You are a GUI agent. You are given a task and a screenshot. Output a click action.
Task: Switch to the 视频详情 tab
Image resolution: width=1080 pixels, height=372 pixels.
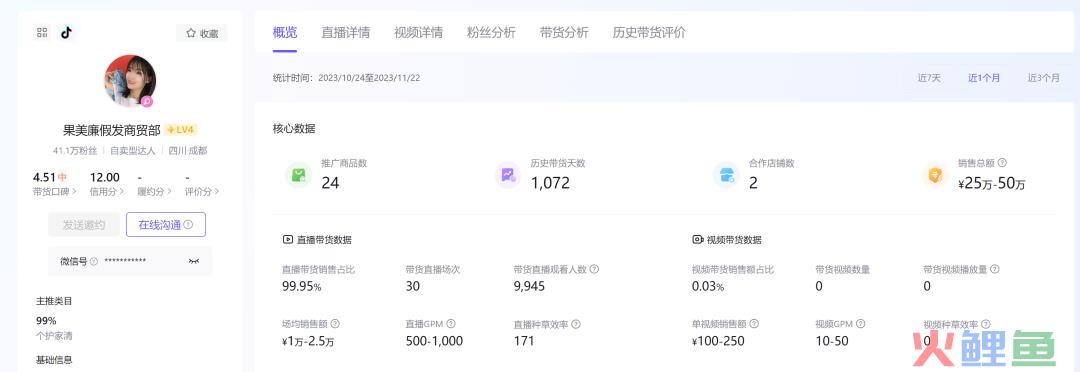(x=419, y=32)
